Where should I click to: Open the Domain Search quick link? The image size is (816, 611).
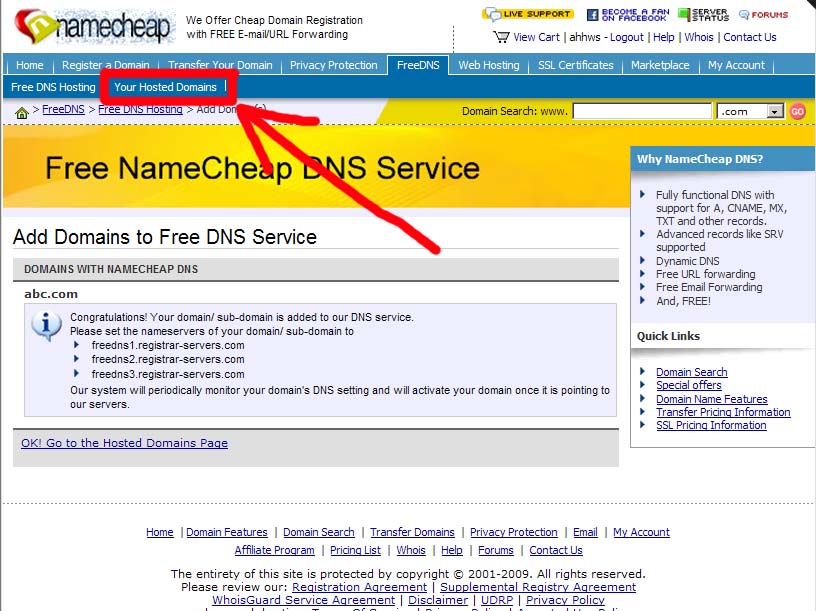pos(692,372)
